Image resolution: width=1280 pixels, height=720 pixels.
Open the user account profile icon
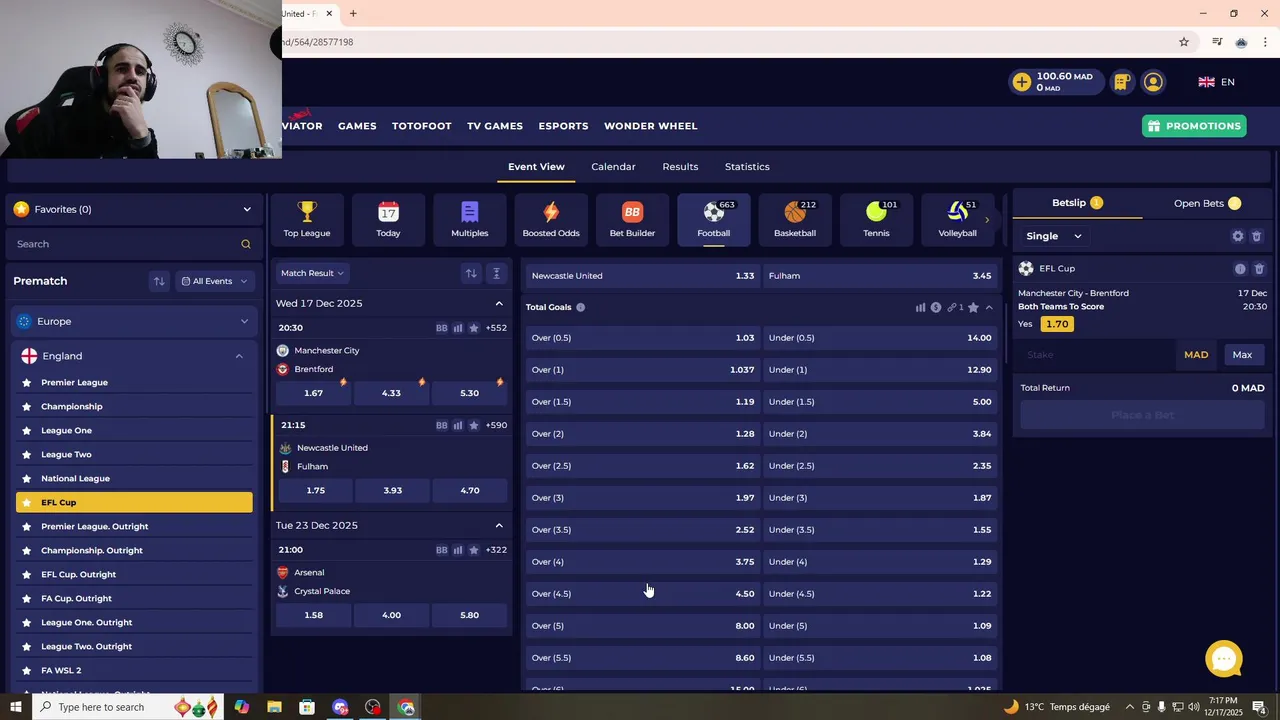1153,82
